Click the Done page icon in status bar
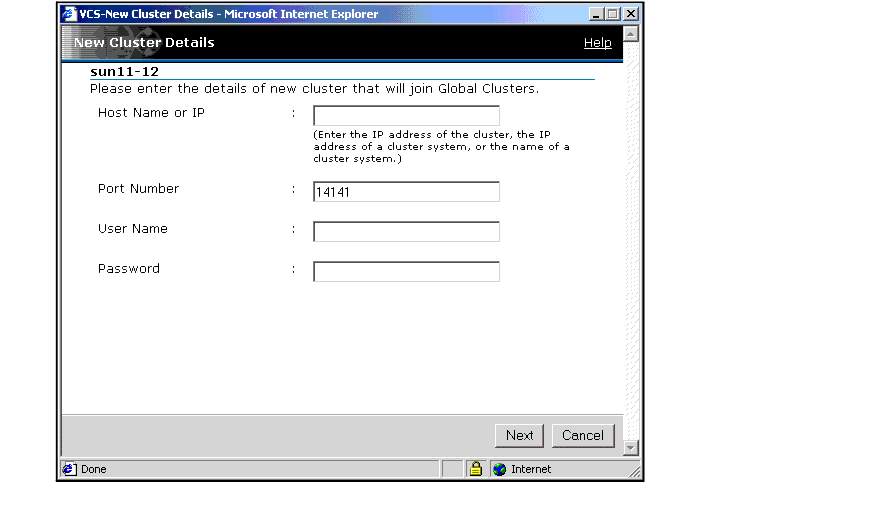Viewport: 894px width, 511px height. click(x=70, y=469)
